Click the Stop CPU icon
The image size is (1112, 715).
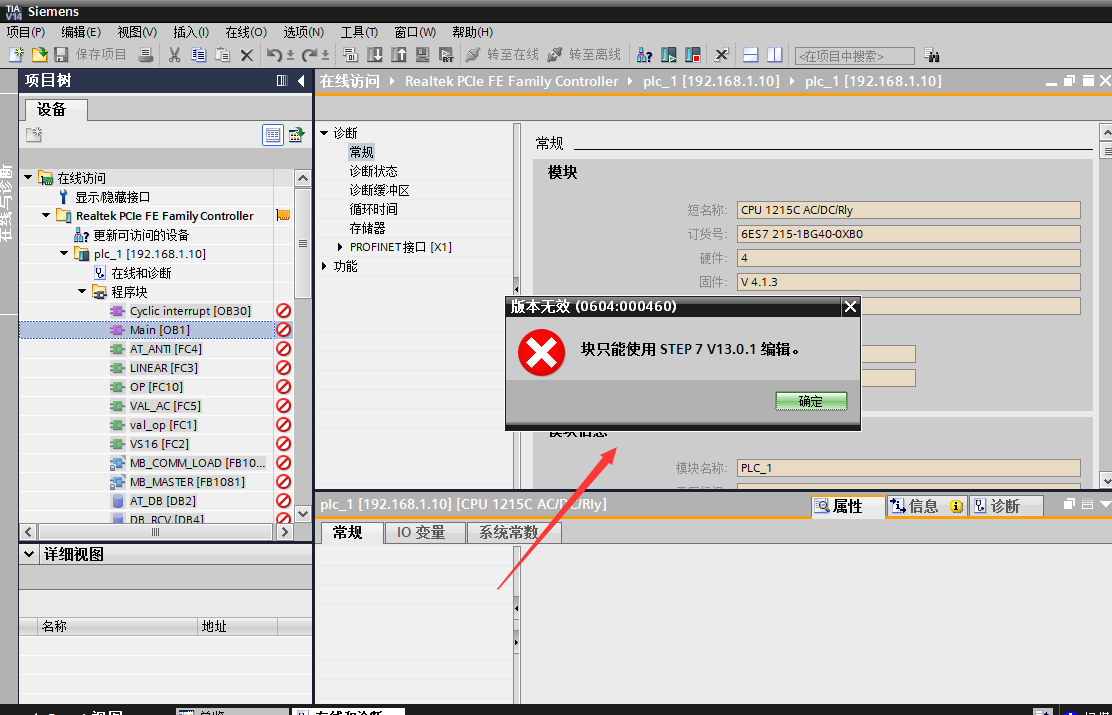pos(692,55)
